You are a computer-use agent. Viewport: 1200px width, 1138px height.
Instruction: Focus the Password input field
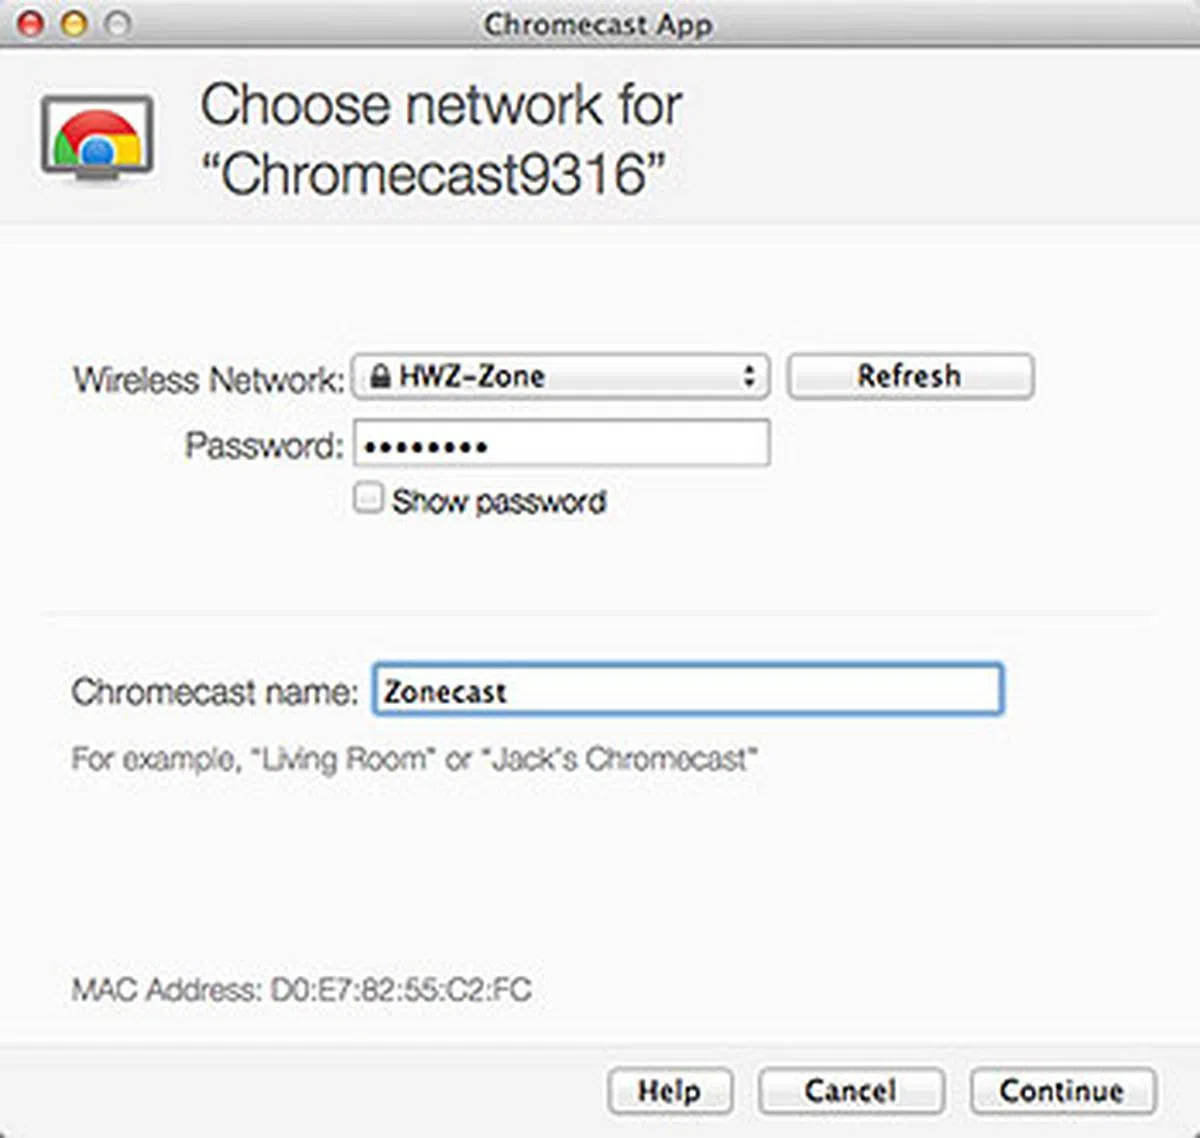pyautogui.click(x=562, y=444)
